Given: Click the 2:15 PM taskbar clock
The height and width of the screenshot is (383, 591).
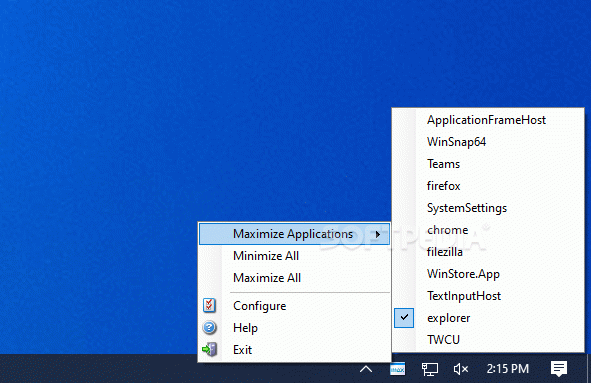Looking at the screenshot, I should coord(507,369).
